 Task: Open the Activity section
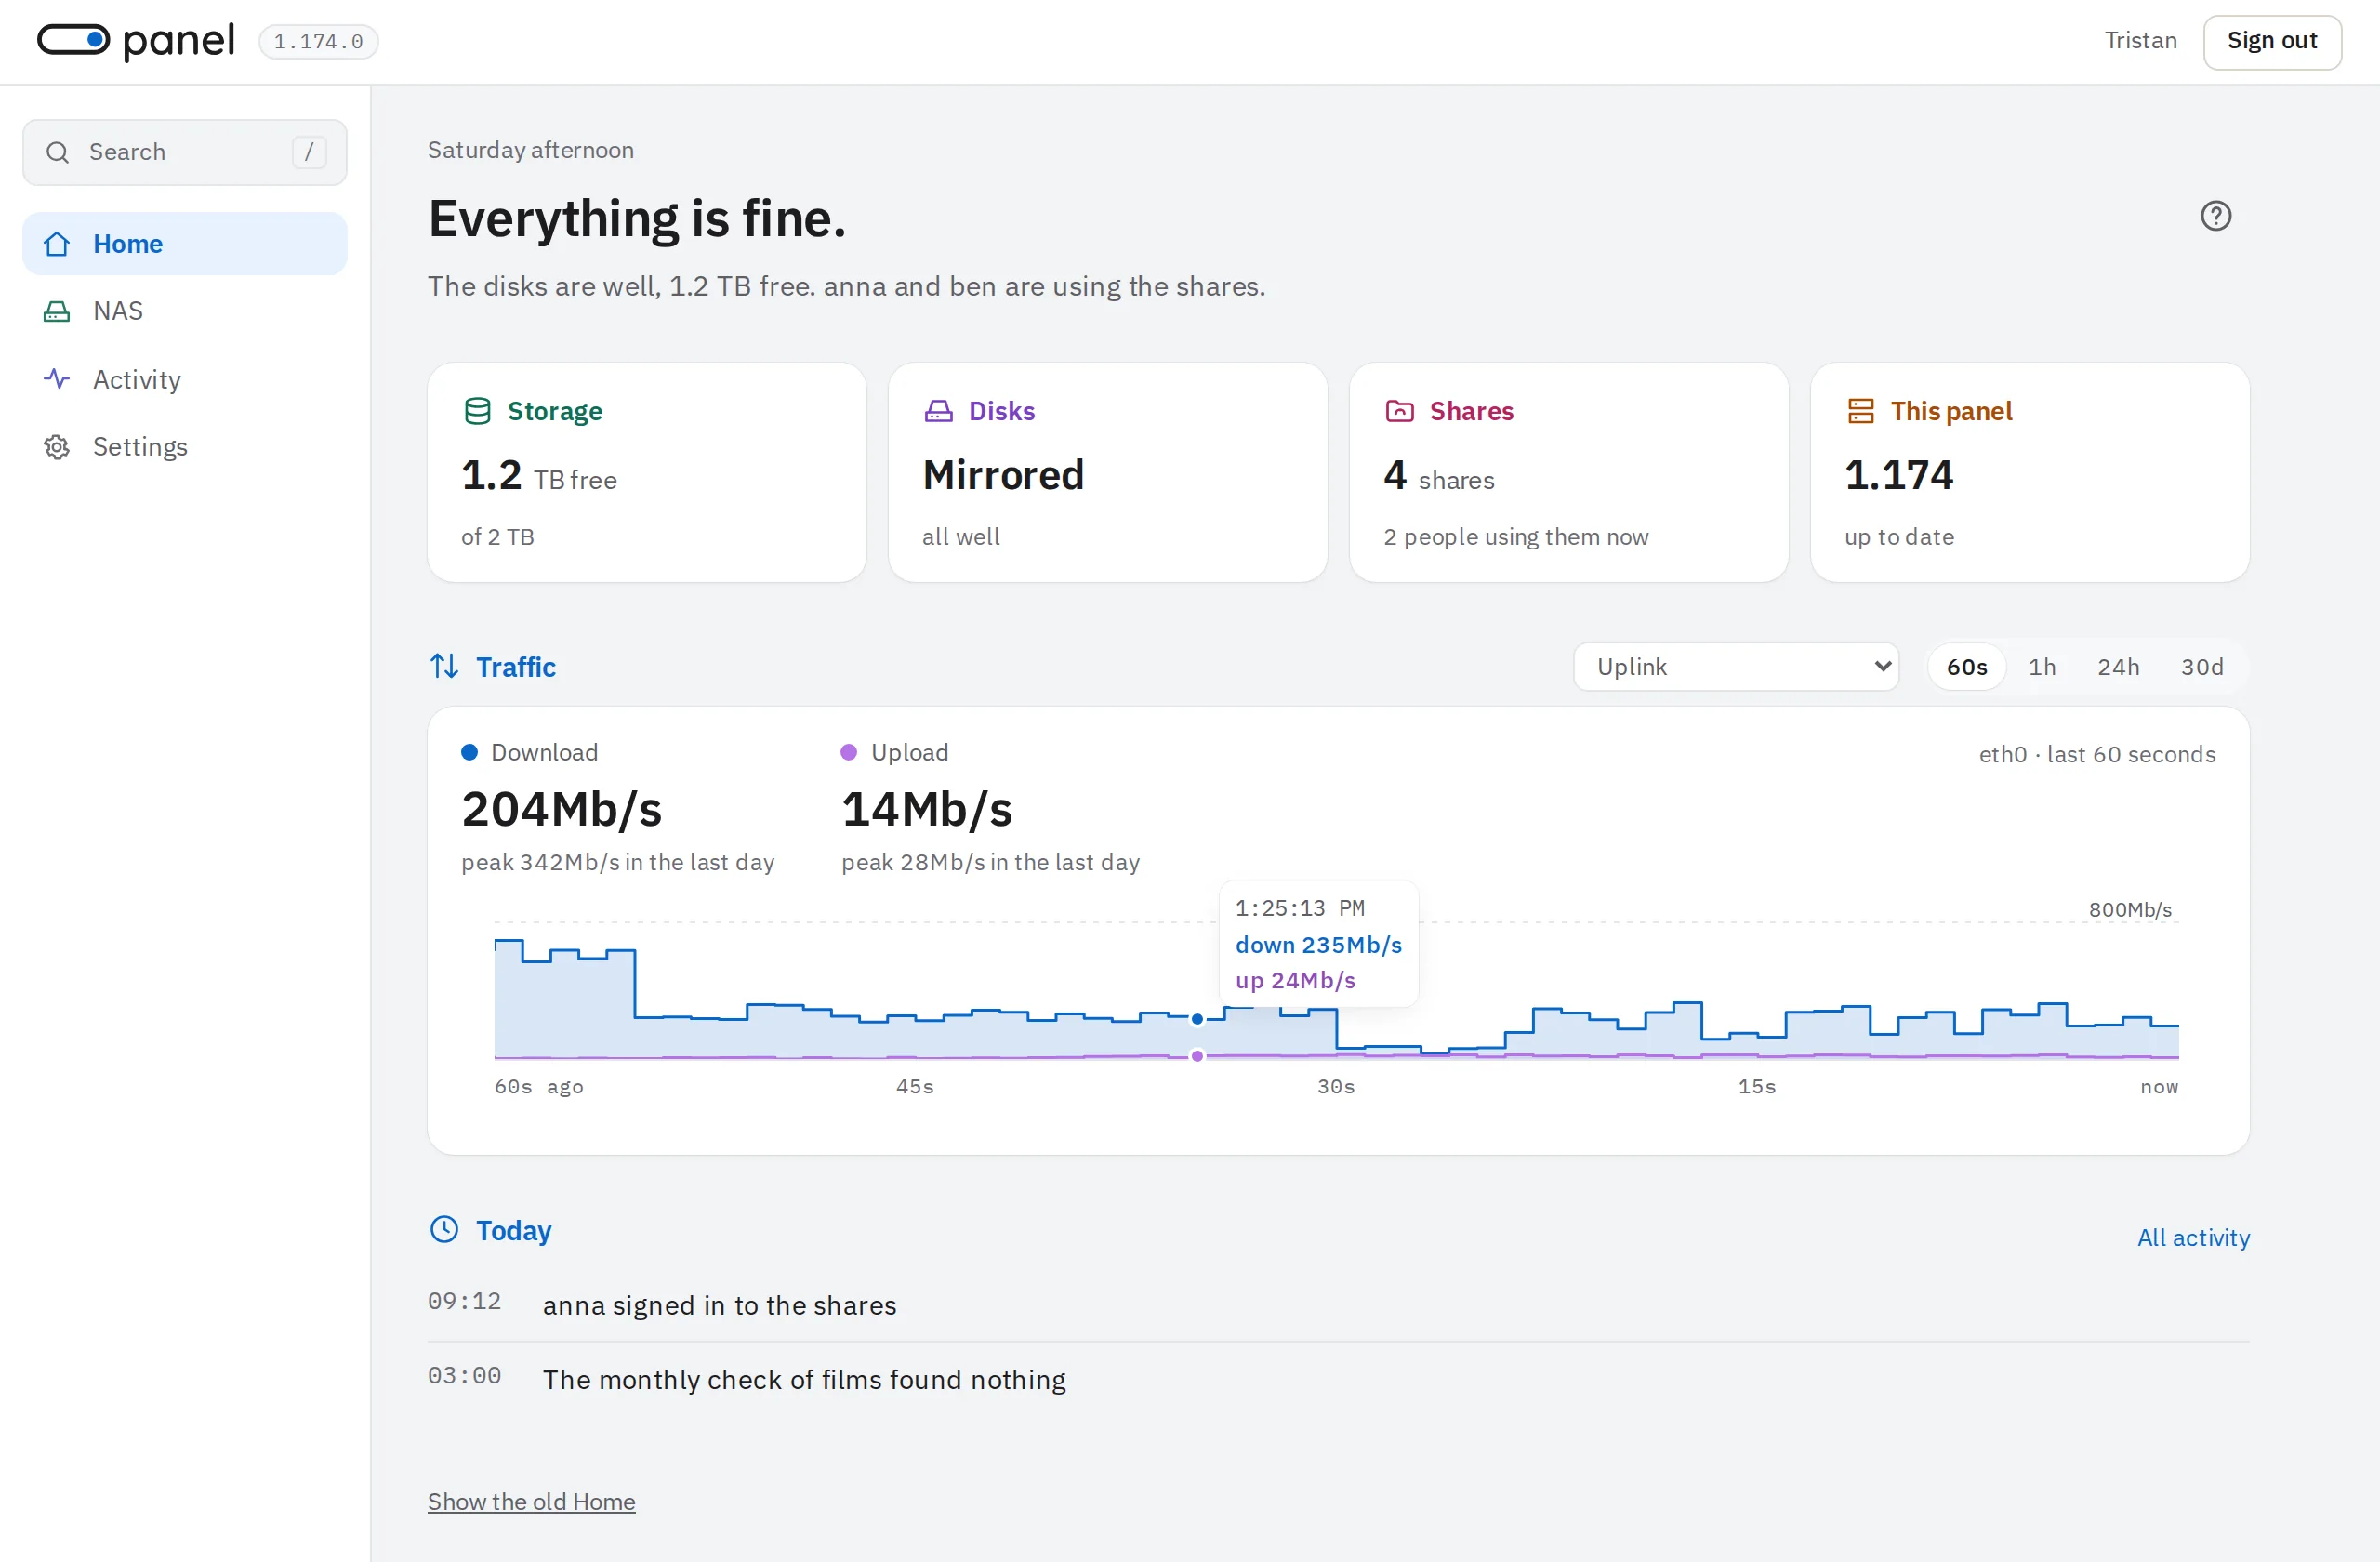[x=185, y=379]
